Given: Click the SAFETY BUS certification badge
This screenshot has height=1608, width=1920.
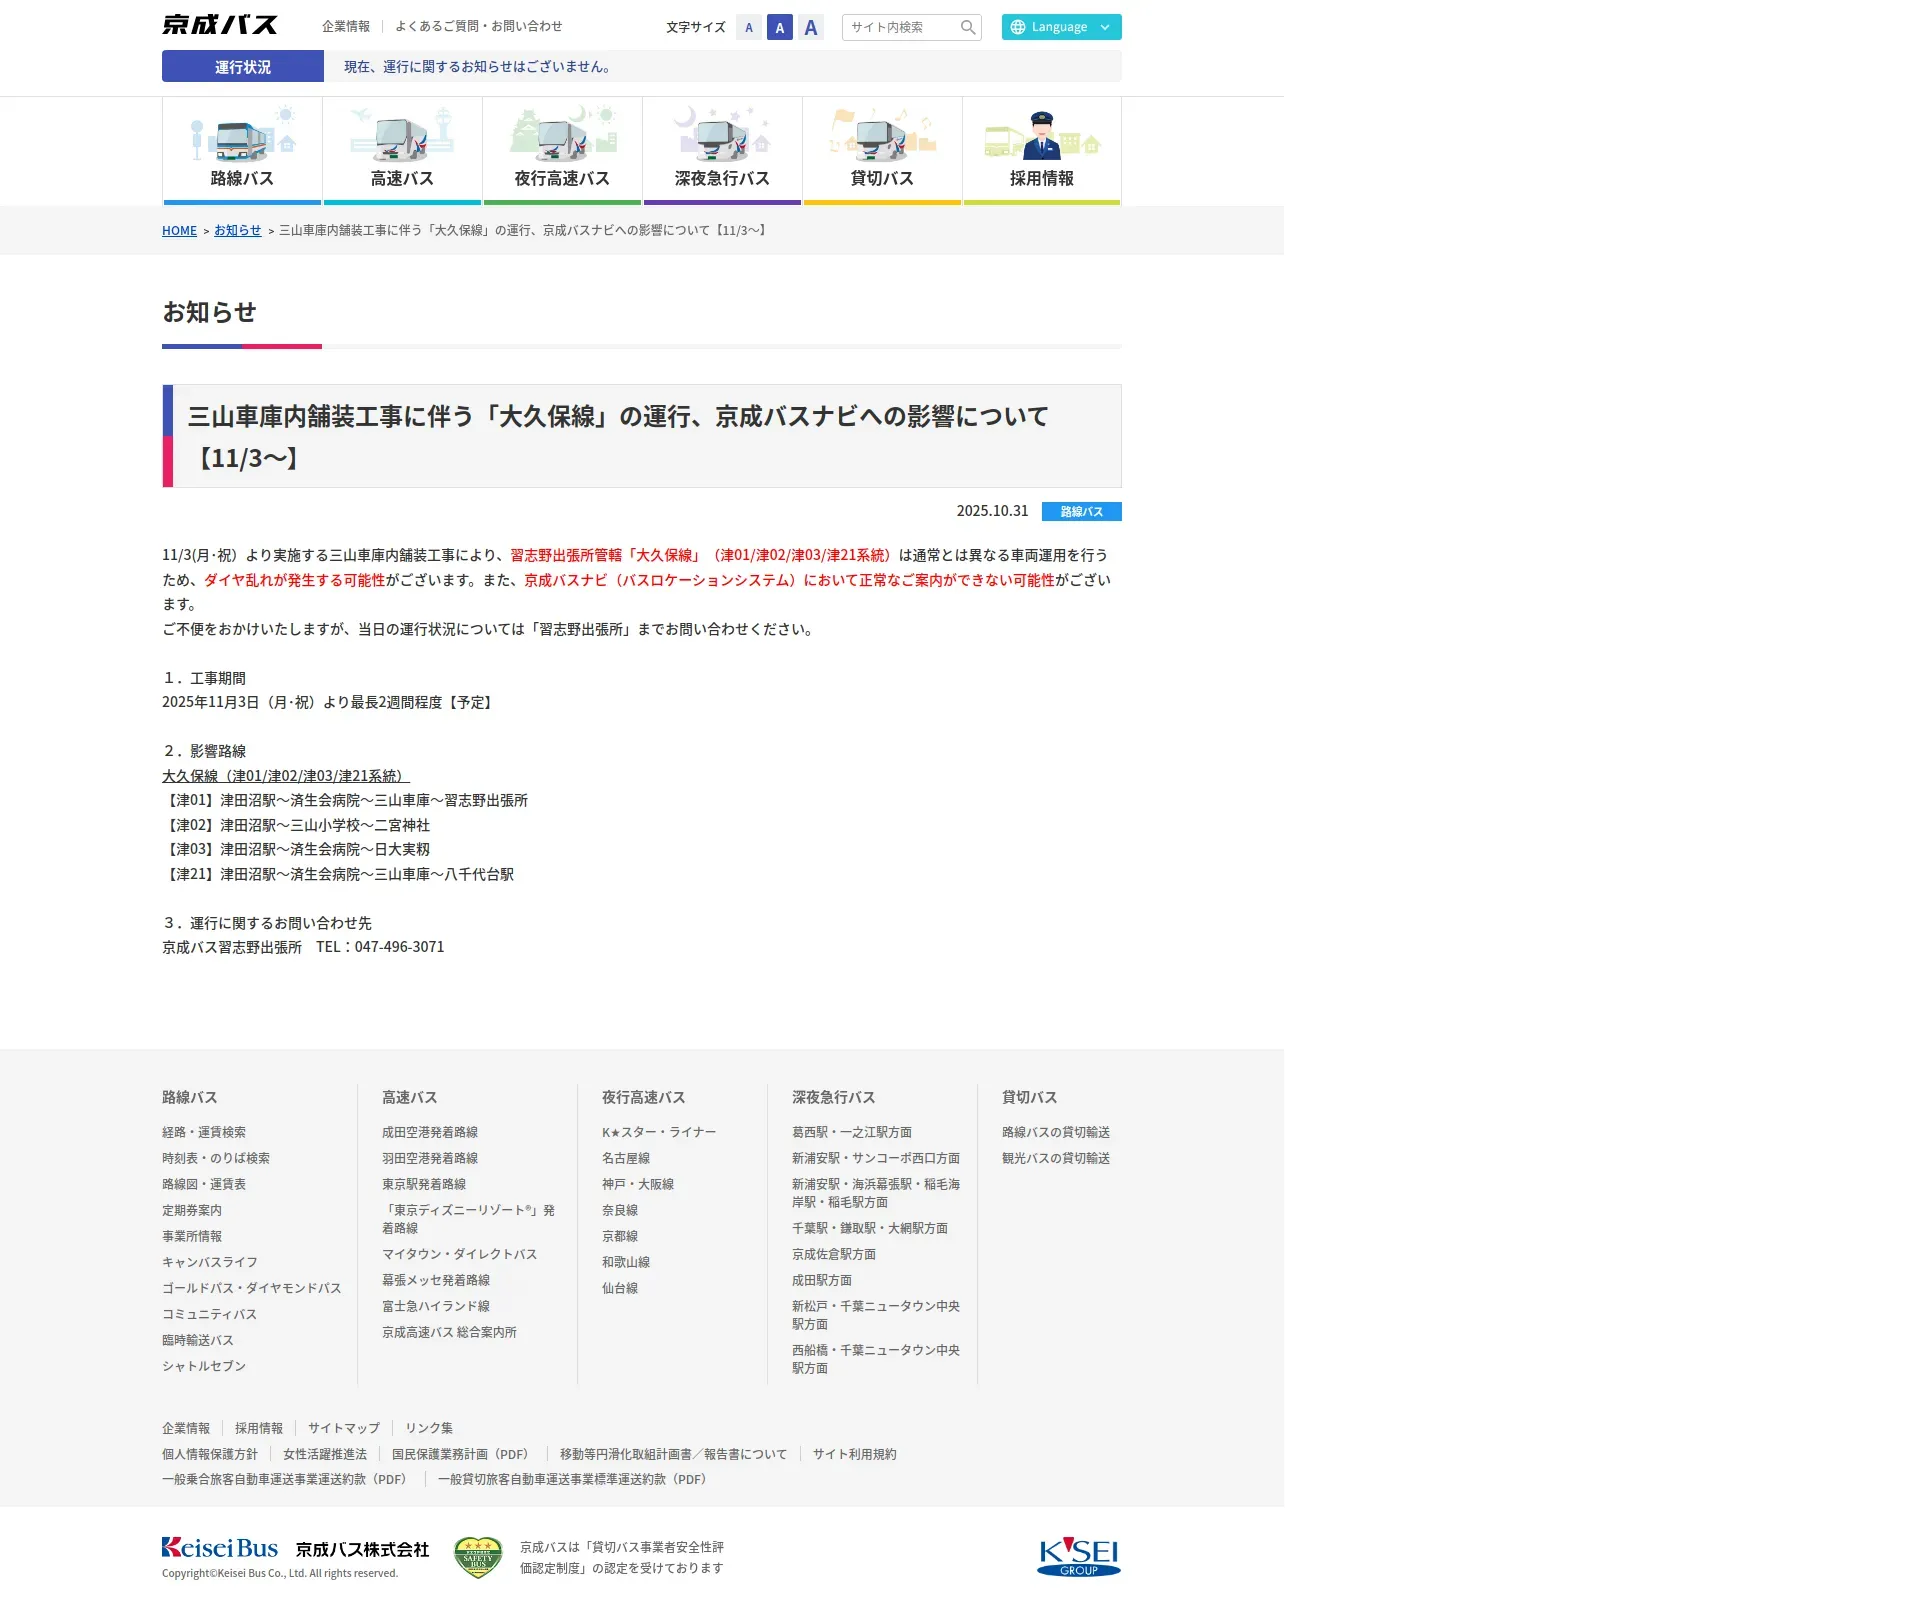Looking at the screenshot, I should pyautogui.click(x=478, y=1557).
